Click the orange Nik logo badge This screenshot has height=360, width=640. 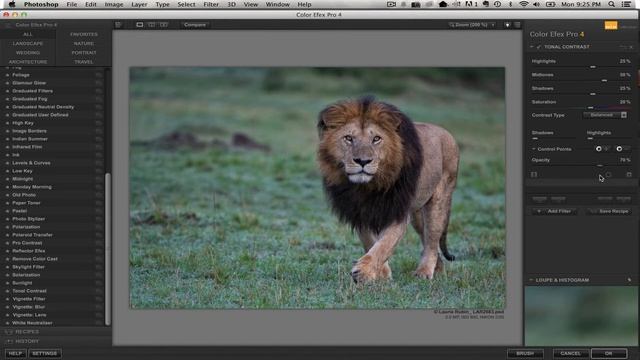click(611, 25)
